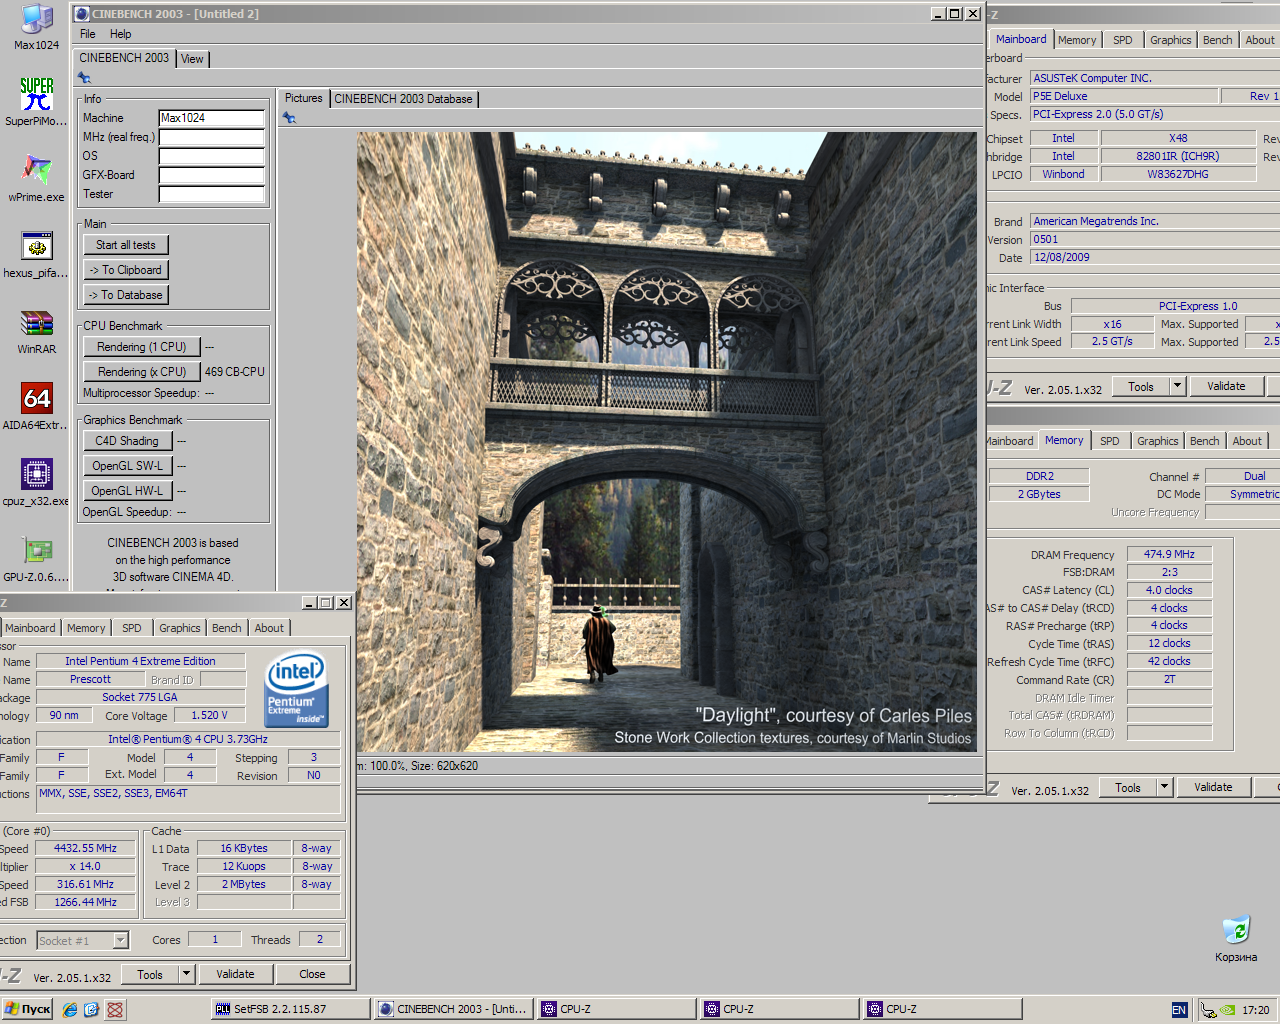This screenshot has width=1280, height=1024.
Task: Switch to CINEBENCH 2003 taskbar button
Action: tap(453, 1009)
